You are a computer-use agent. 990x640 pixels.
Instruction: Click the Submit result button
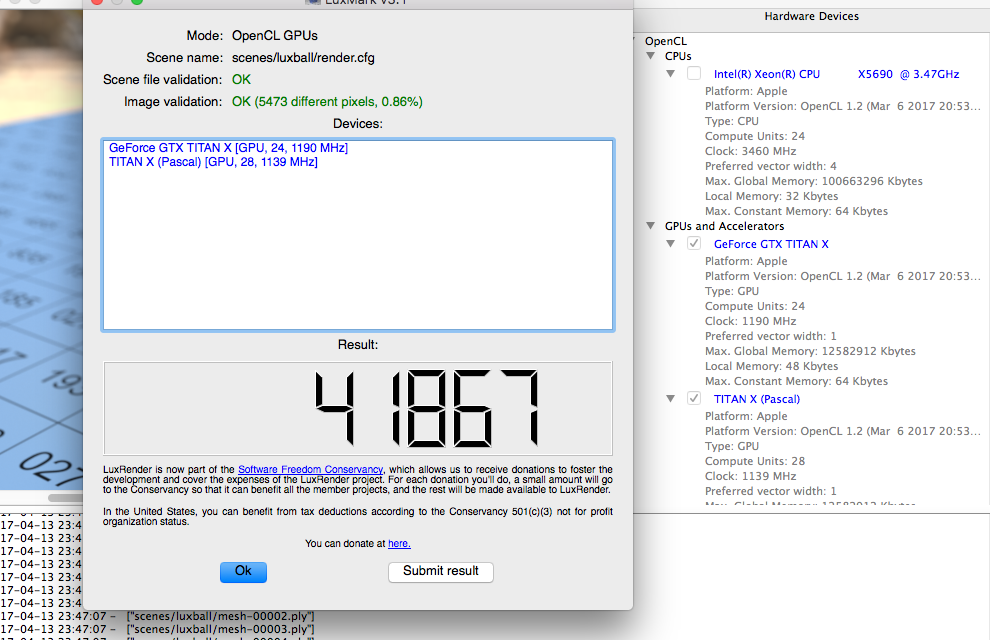click(441, 572)
